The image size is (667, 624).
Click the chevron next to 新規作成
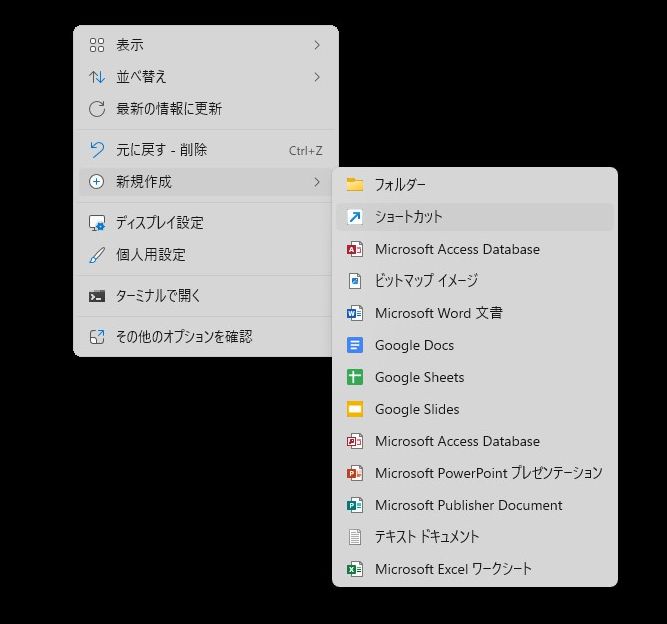(x=317, y=182)
